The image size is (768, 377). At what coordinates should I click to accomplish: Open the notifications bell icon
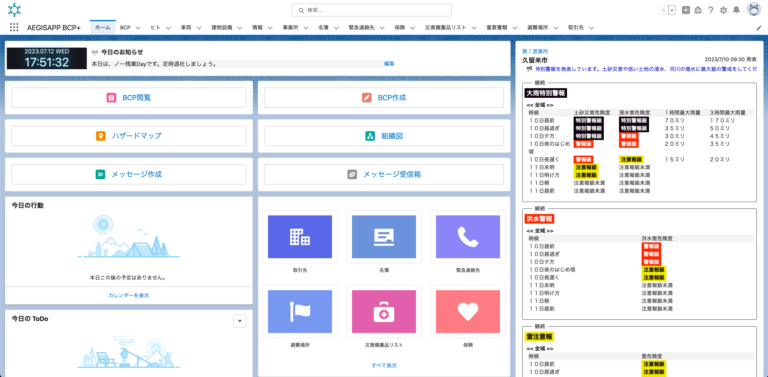click(735, 10)
